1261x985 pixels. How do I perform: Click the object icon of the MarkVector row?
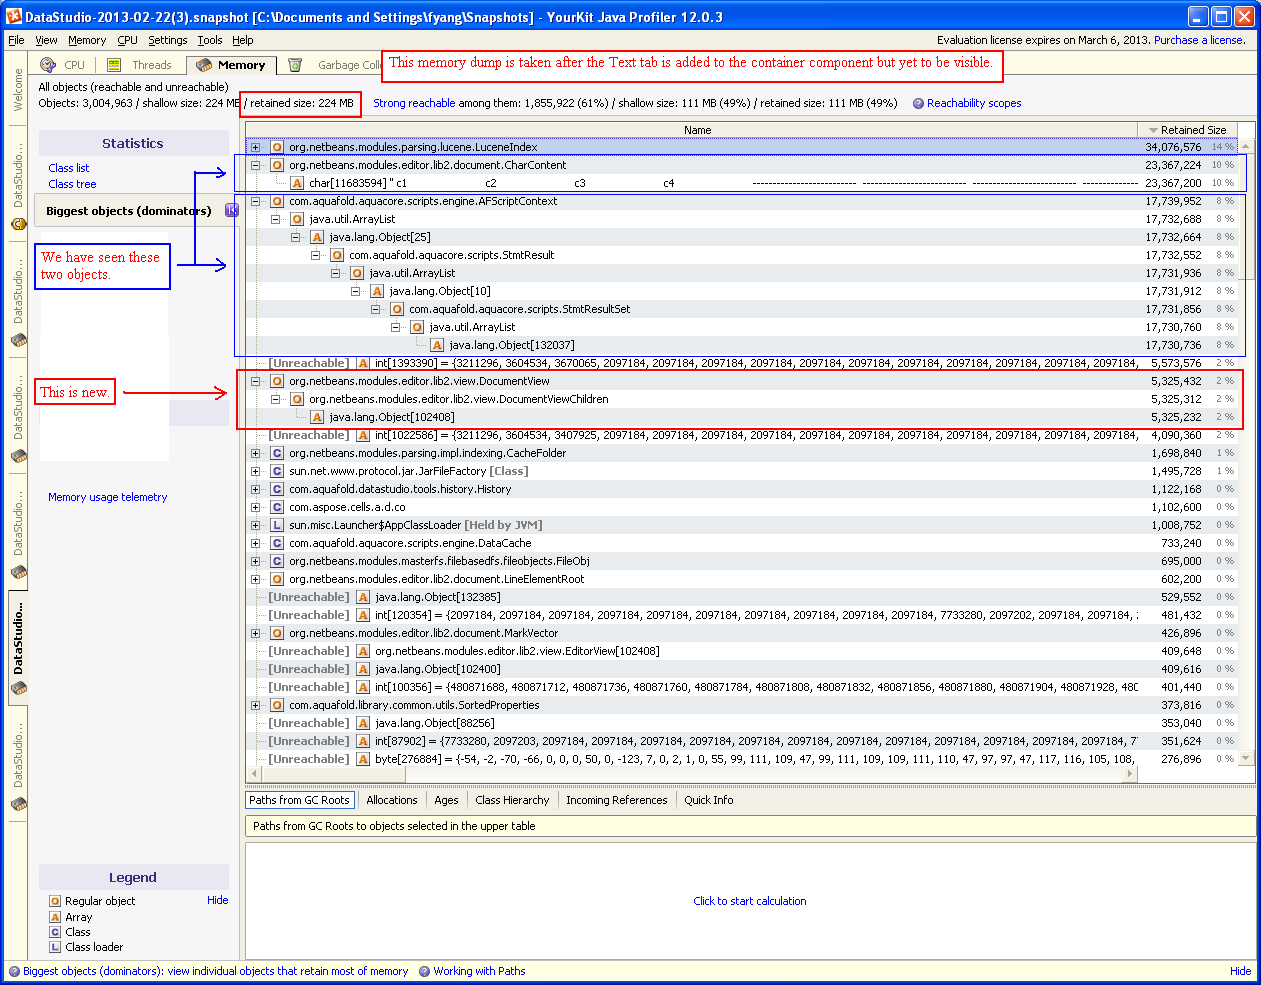point(277,633)
